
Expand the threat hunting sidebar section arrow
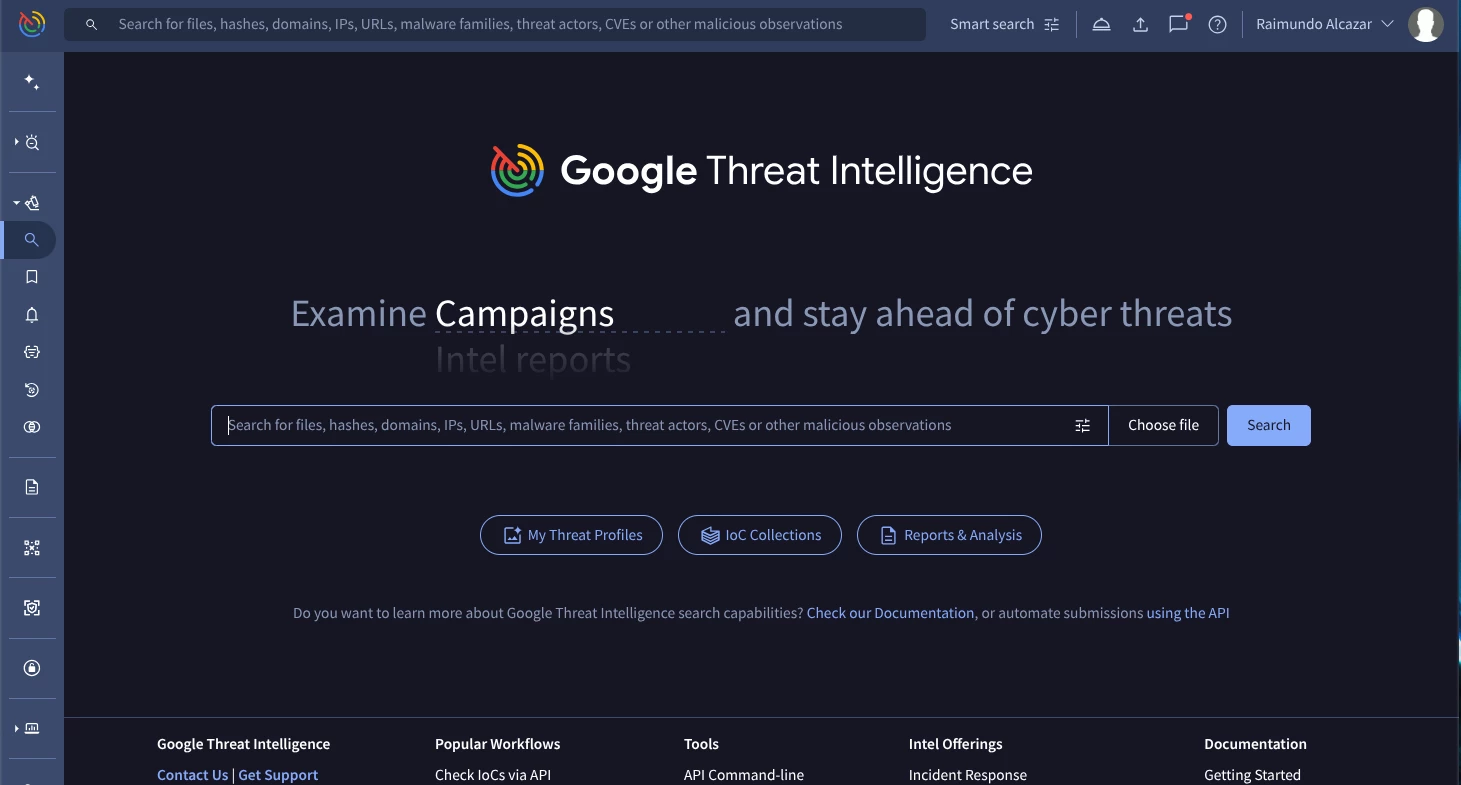[x=16, y=143]
